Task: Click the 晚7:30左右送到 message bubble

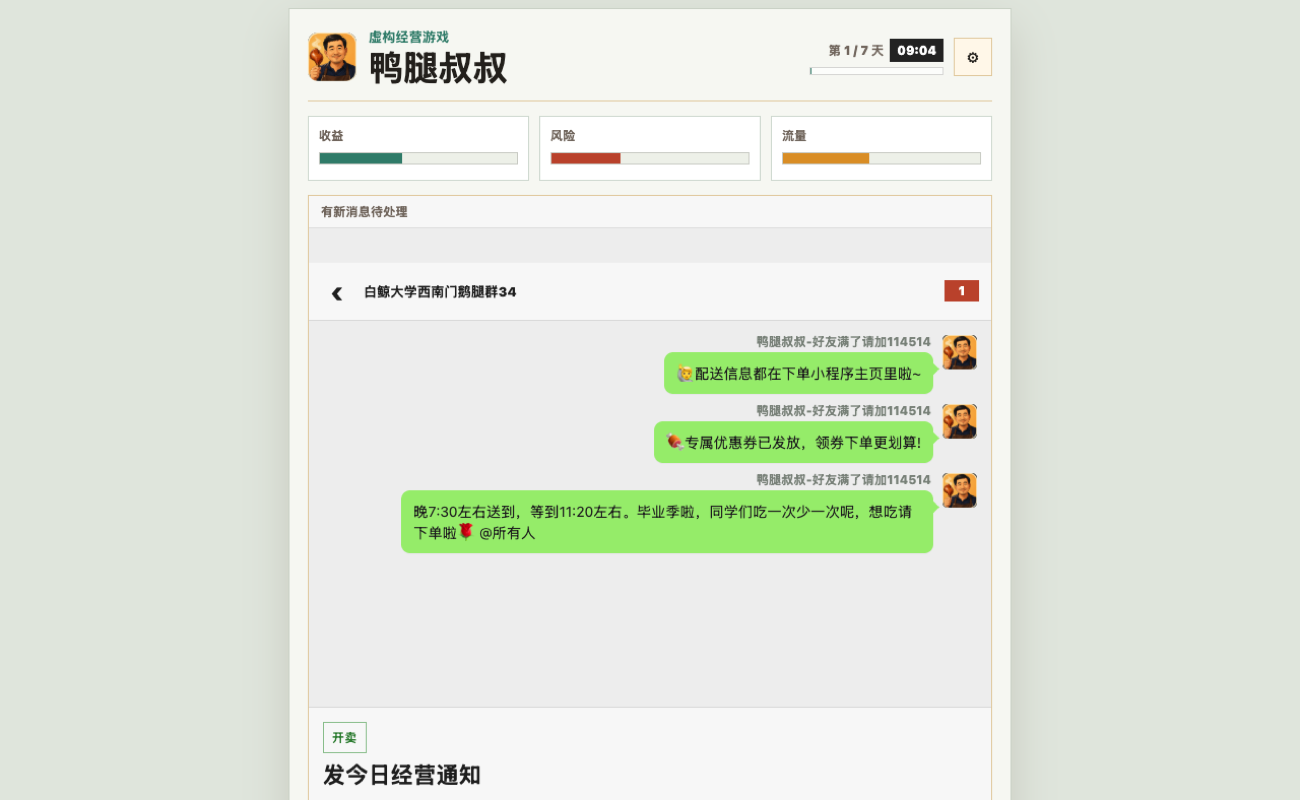Action: tap(667, 521)
